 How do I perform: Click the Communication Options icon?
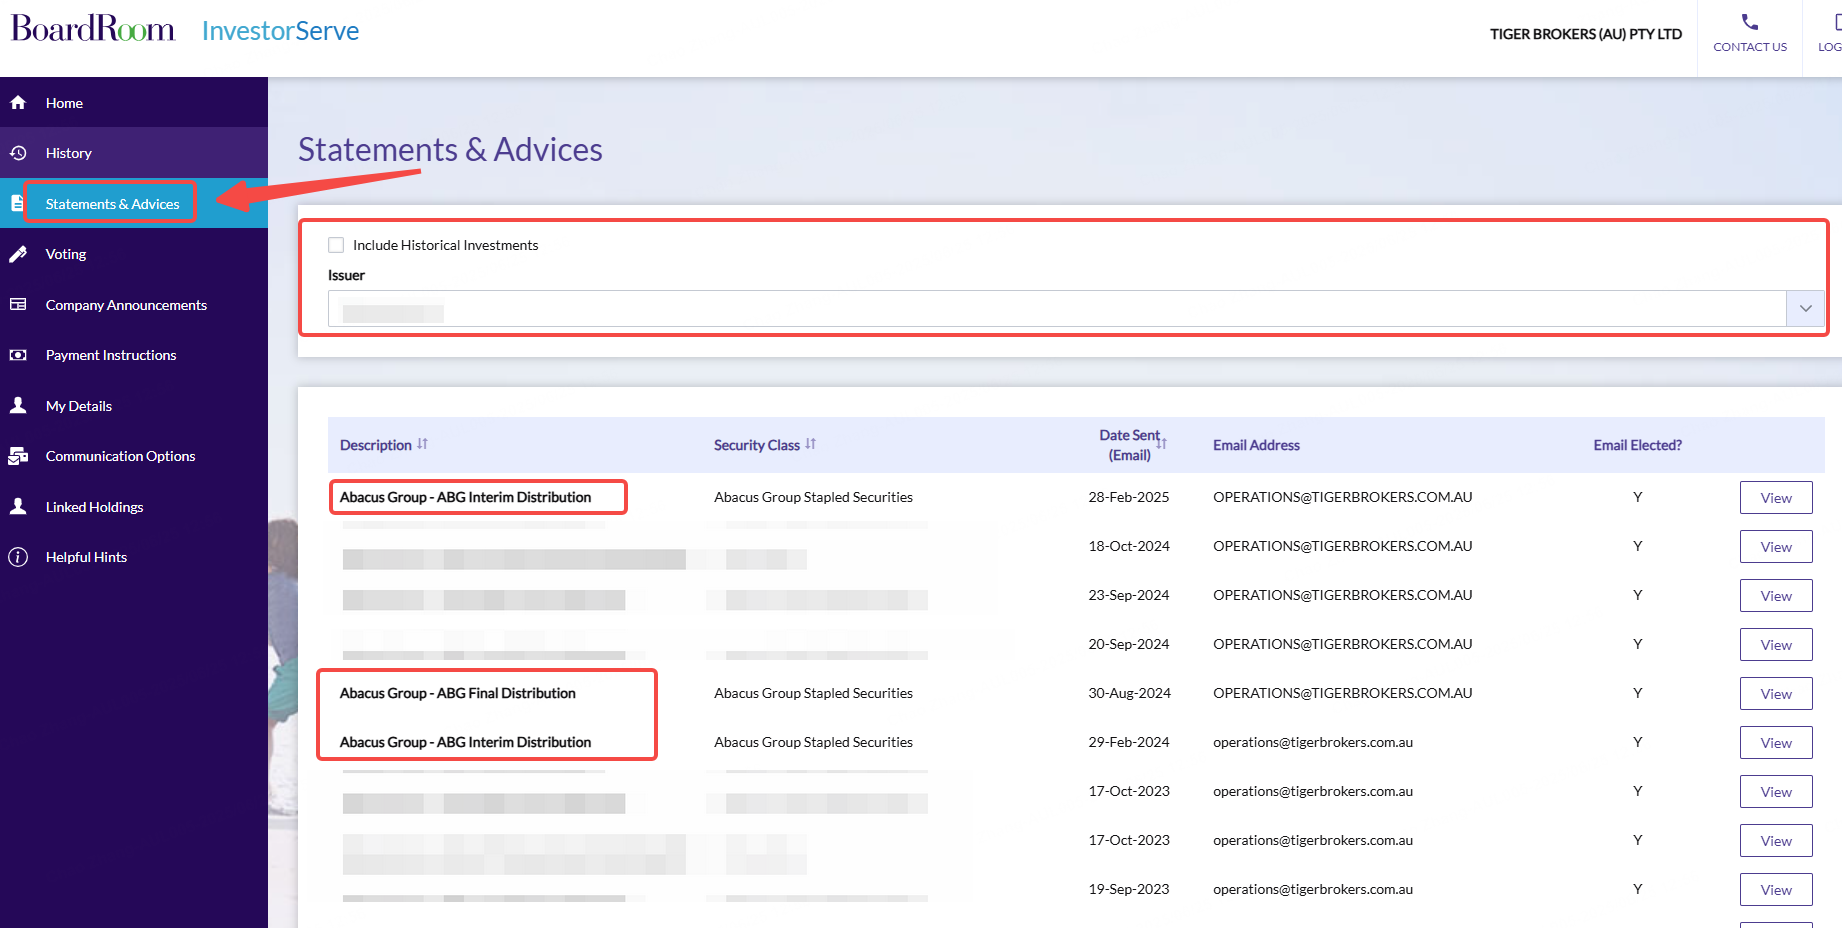click(18, 456)
